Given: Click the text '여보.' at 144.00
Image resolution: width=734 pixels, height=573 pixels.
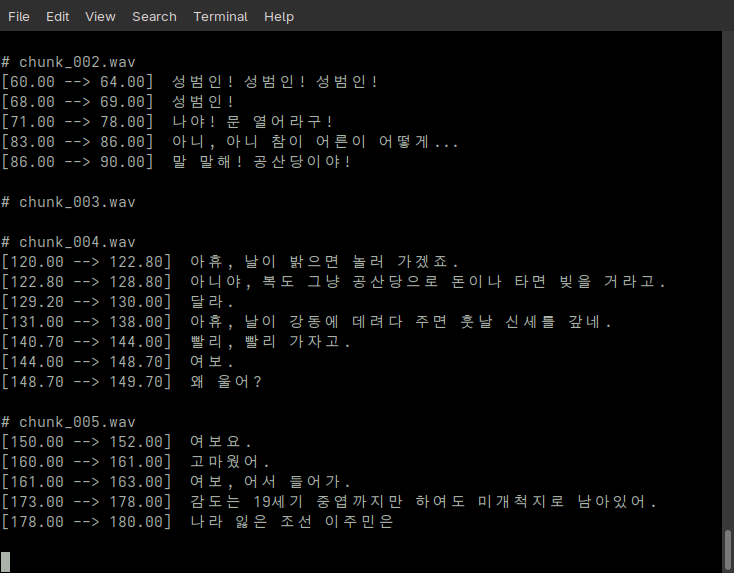Looking at the screenshot, I should tap(212, 362).
